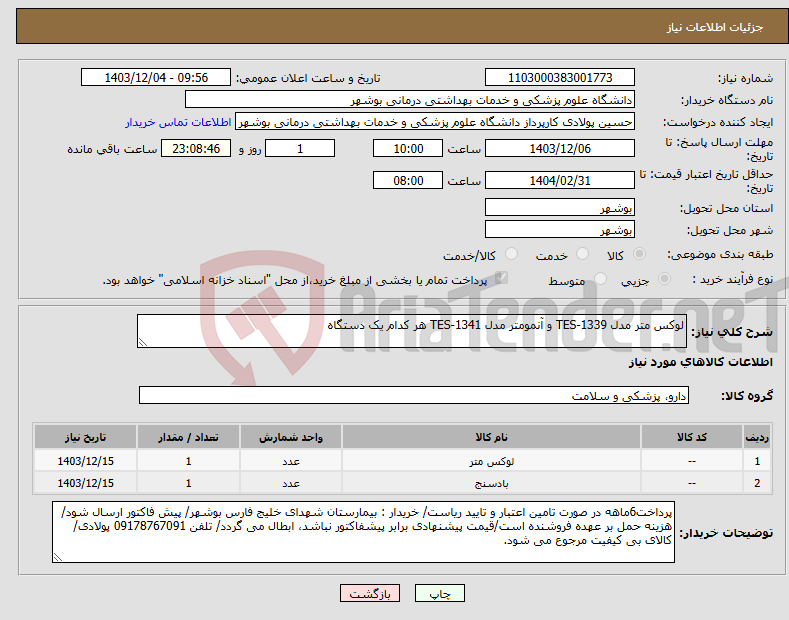Viewport: 789px width, 620px height.
Task: Click the نام کالا column header
Action: coord(491,437)
